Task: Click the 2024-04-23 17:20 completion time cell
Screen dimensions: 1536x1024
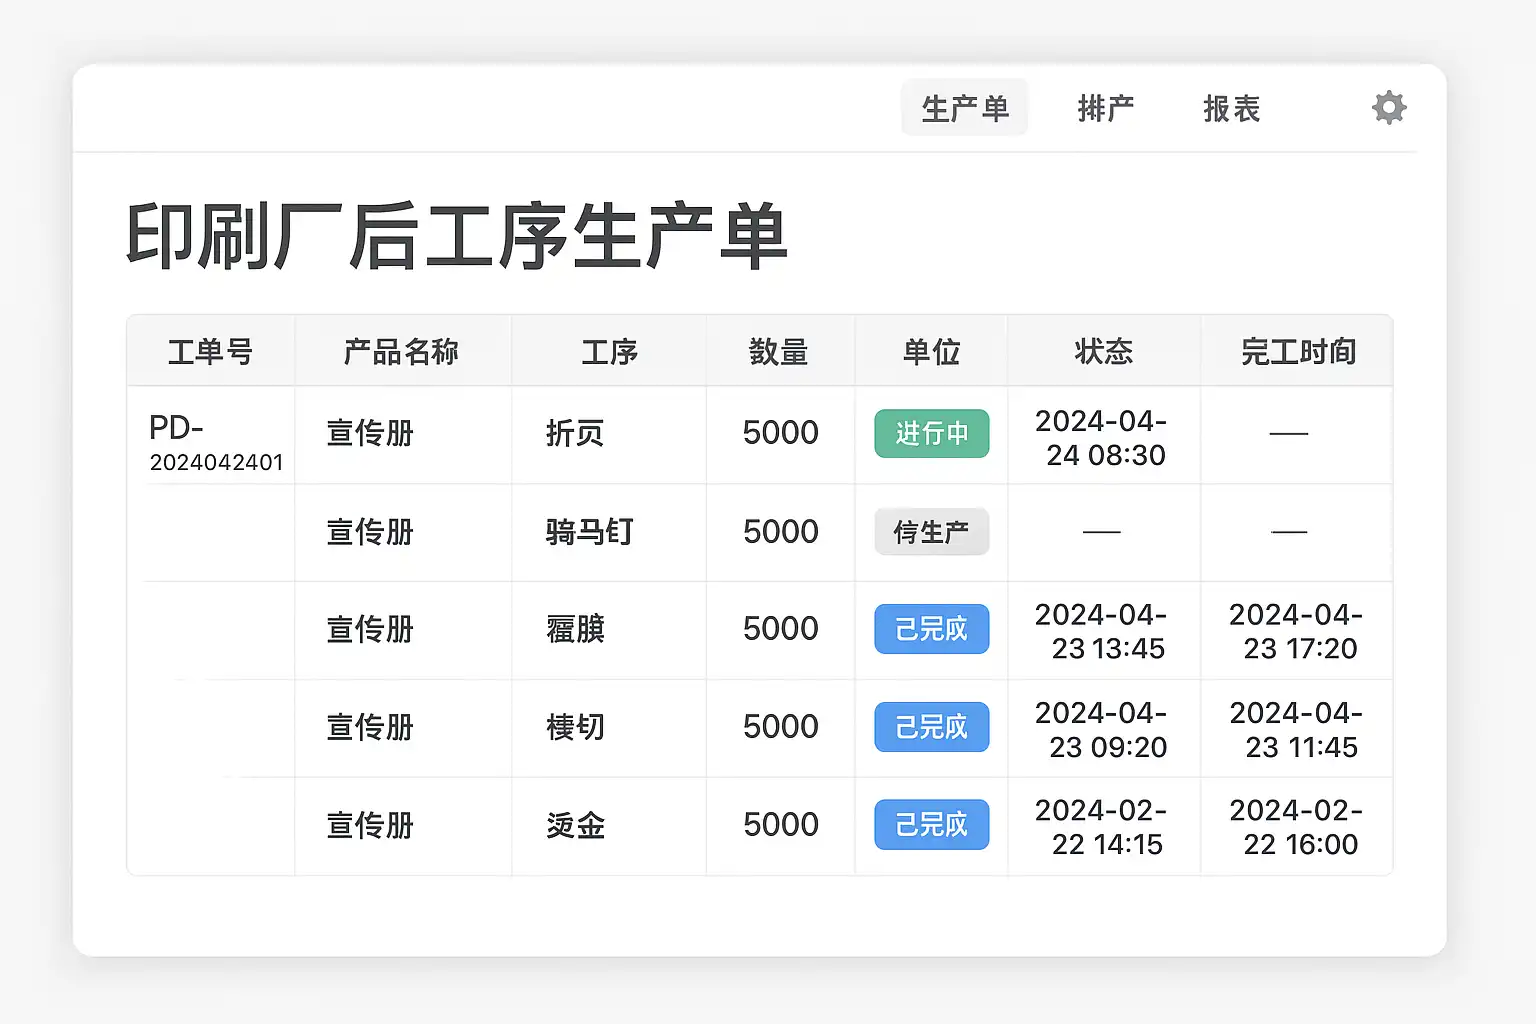Action: tap(1297, 631)
